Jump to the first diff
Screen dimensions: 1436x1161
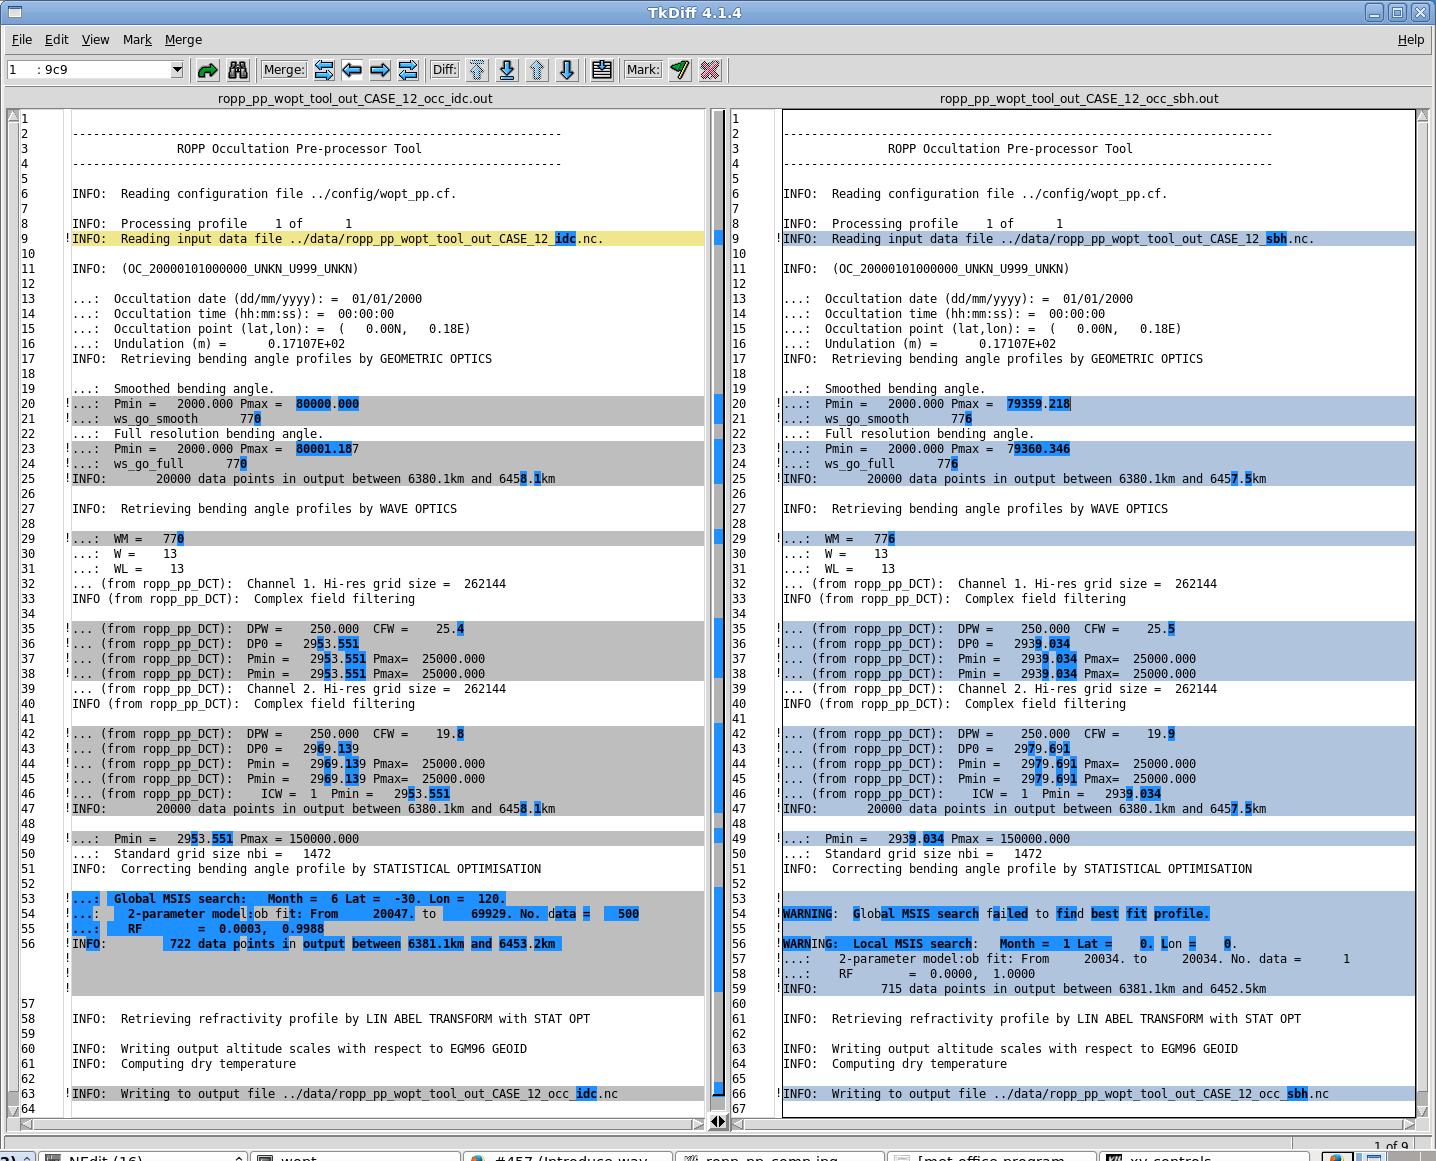[477, 70]
